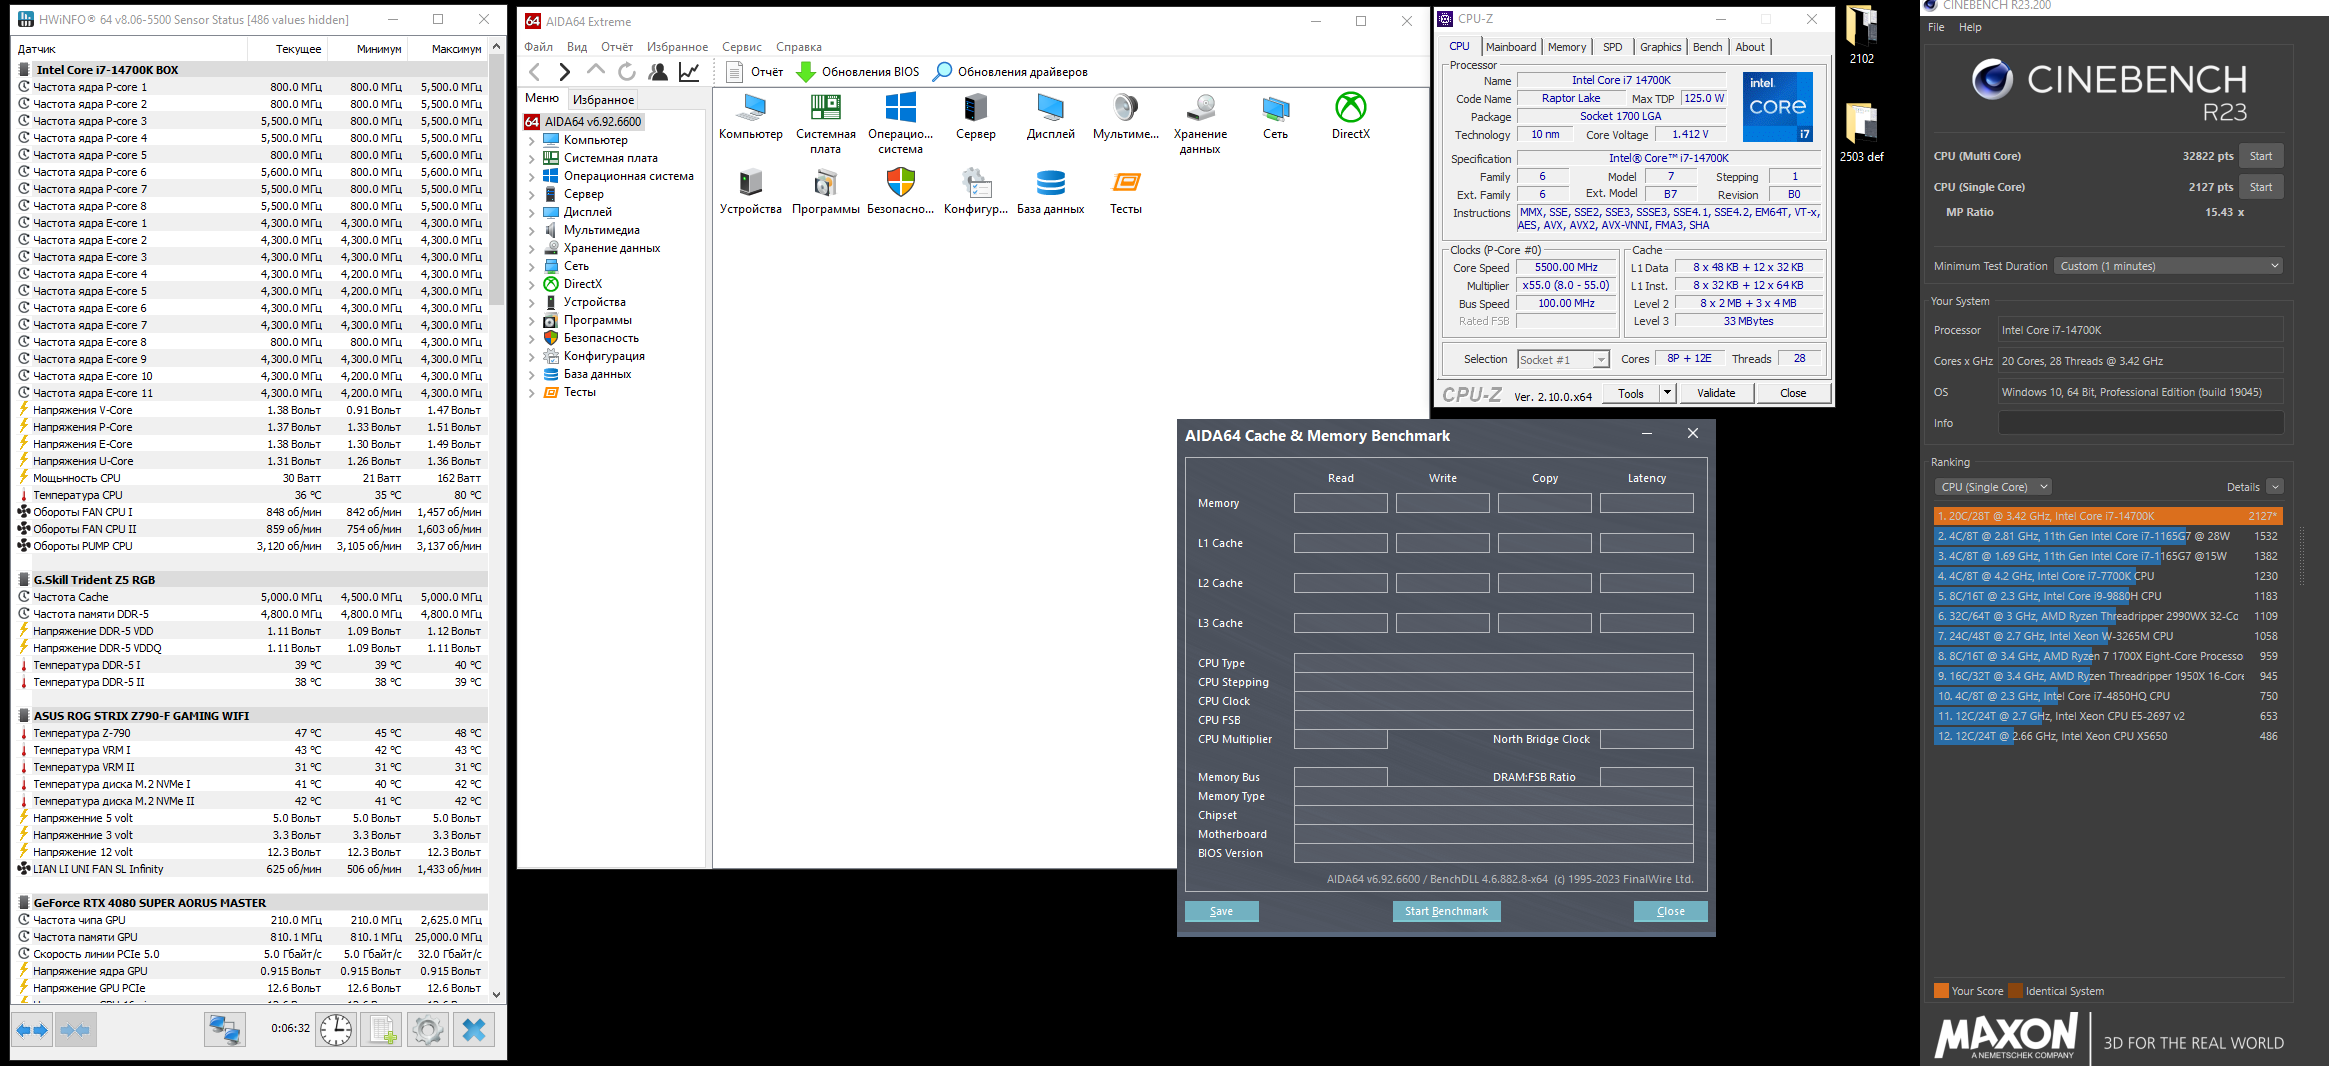Start the Cinebench CPU Multi Core test
The width and height of the screenshot is (2329, 1066).
2260,156
